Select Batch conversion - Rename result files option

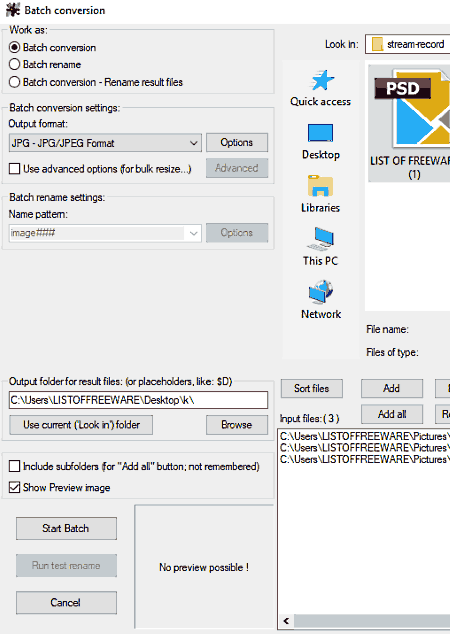(x=15, y=82)
